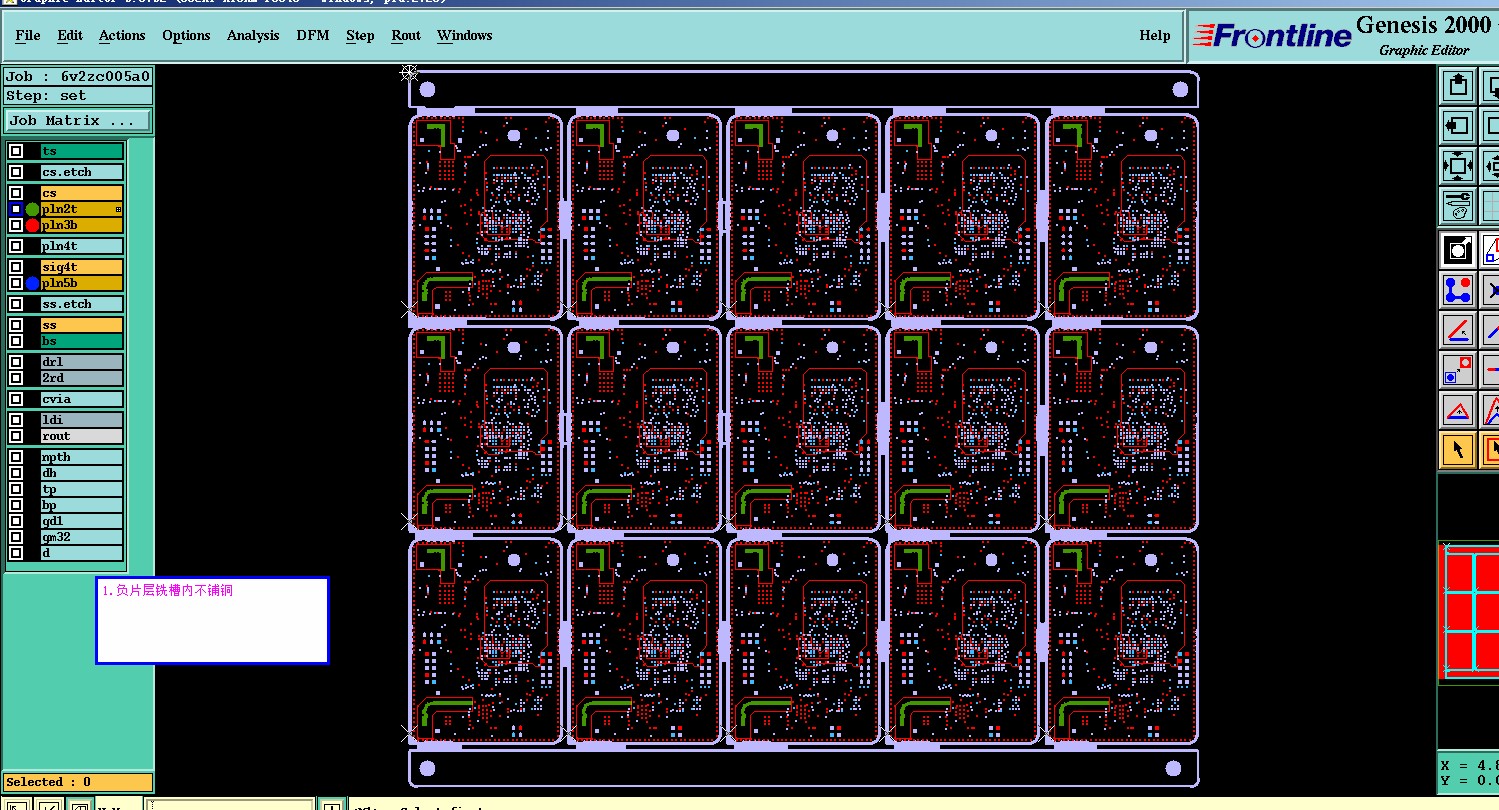The height and width of the screenshot is (810, 1499).
Task: Click the blue-to-red square move icon
Action: pyautogui.click(x=1458, y=369)
